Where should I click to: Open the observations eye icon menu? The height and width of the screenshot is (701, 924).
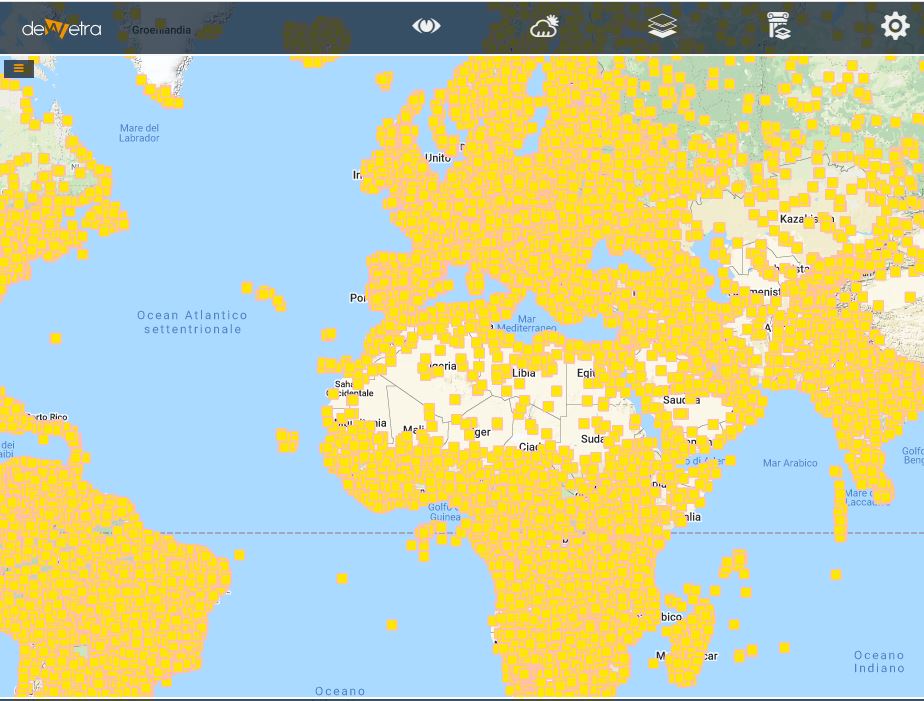pyautogui.click(x=426, y=26)
